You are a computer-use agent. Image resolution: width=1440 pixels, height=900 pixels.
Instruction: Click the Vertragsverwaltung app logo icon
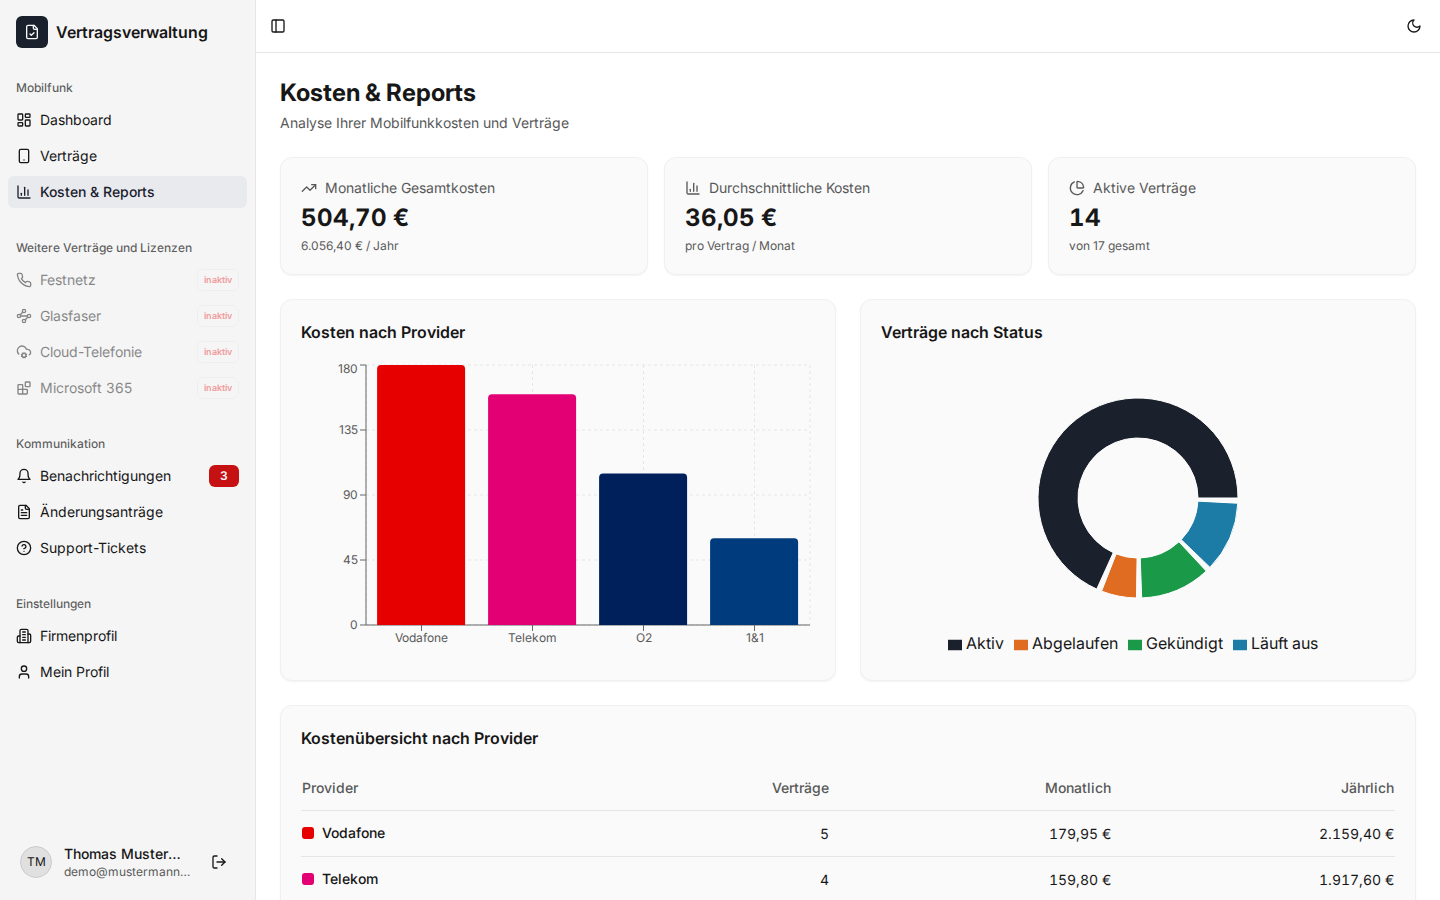pyautogui.click(x=32, y=32)
